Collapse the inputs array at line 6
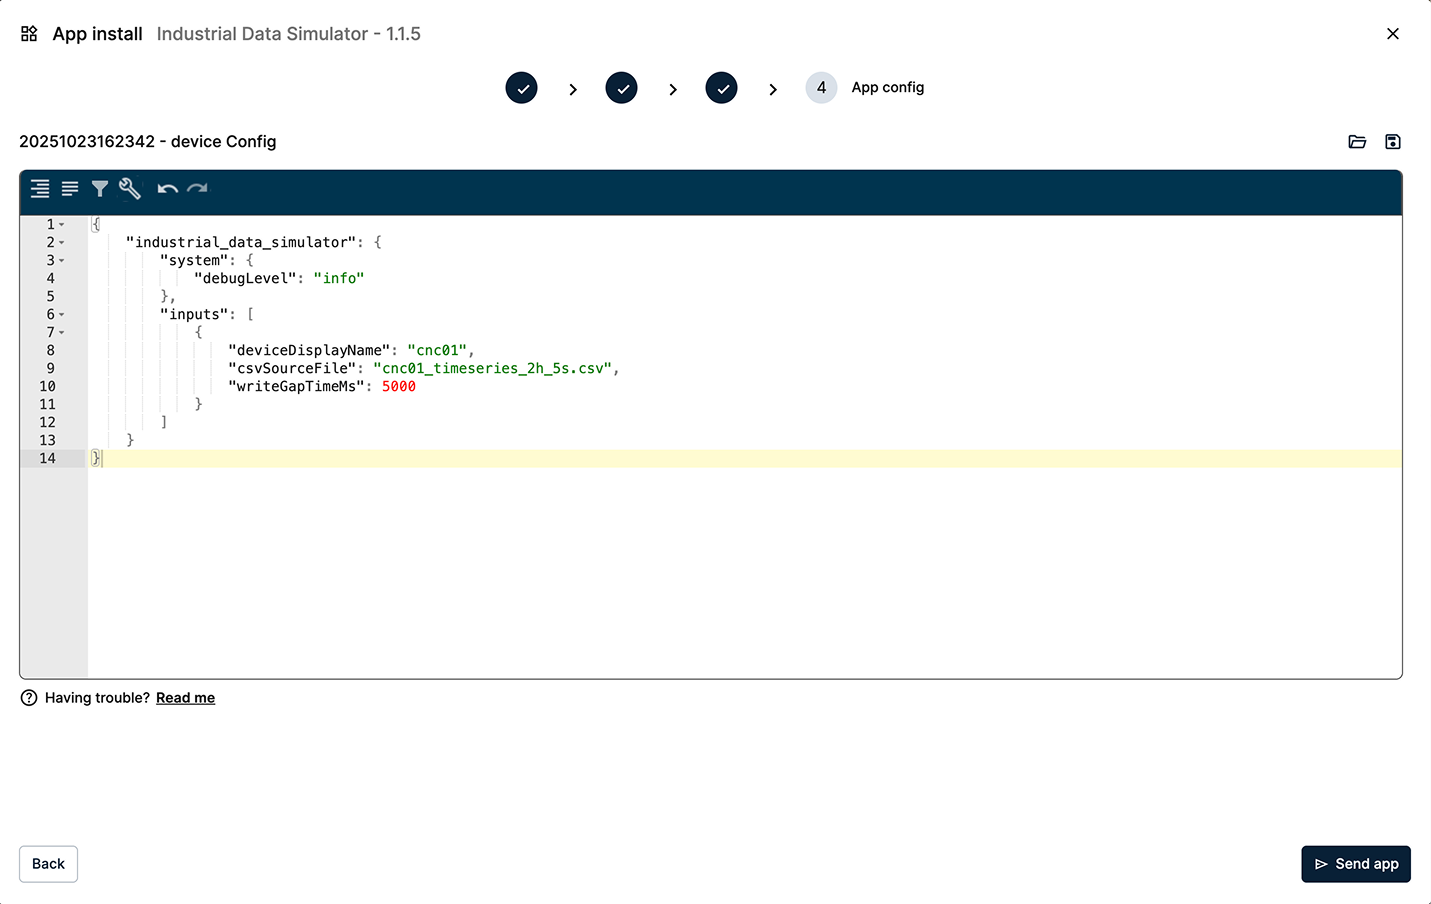Screen dimensions: 1431x904 pyautogui.click(x=62, y=315)
